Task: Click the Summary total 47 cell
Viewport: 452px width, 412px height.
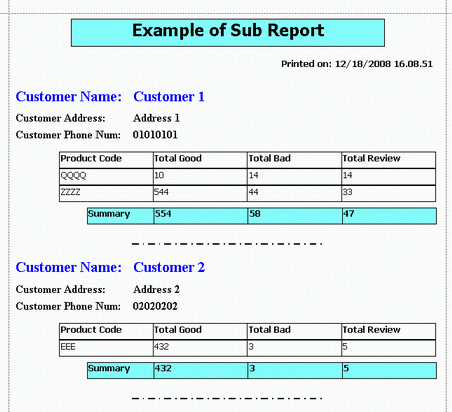Action: click(389, 216)
